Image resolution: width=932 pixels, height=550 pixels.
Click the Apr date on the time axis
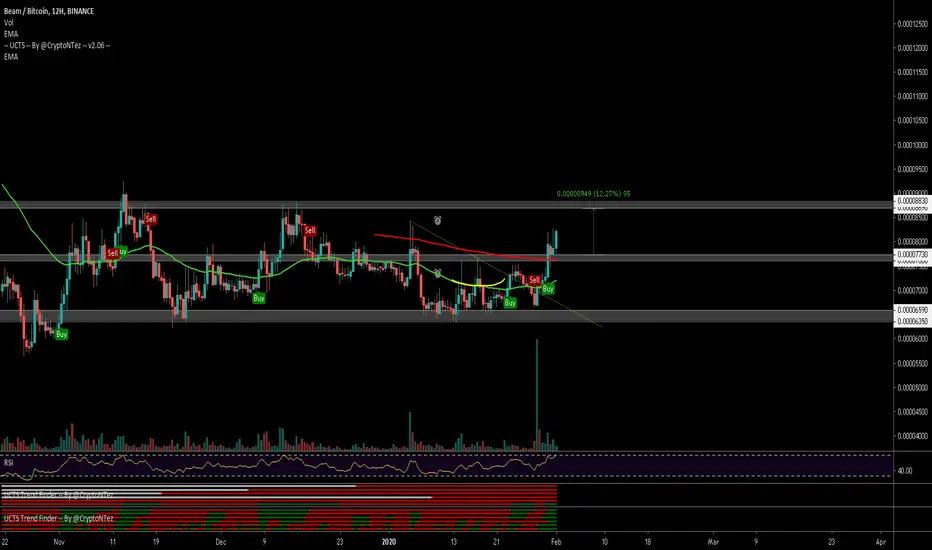click(x=881, y=542)
